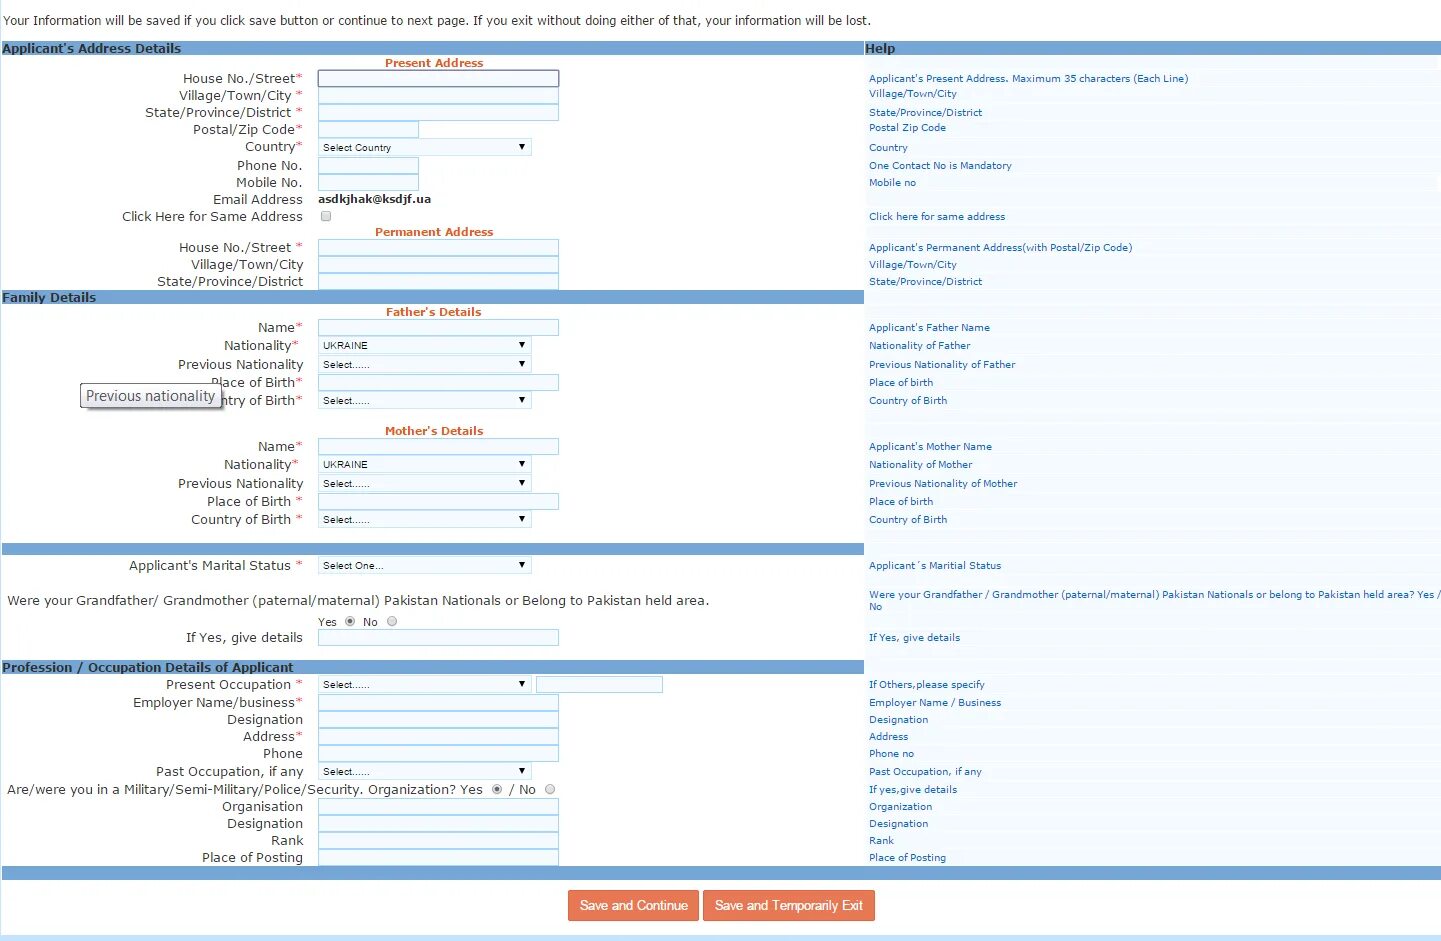Screen dimensions: 1441x941
Task: Click 'Applicant's Father Name' help text
Action: coord(929,328)
